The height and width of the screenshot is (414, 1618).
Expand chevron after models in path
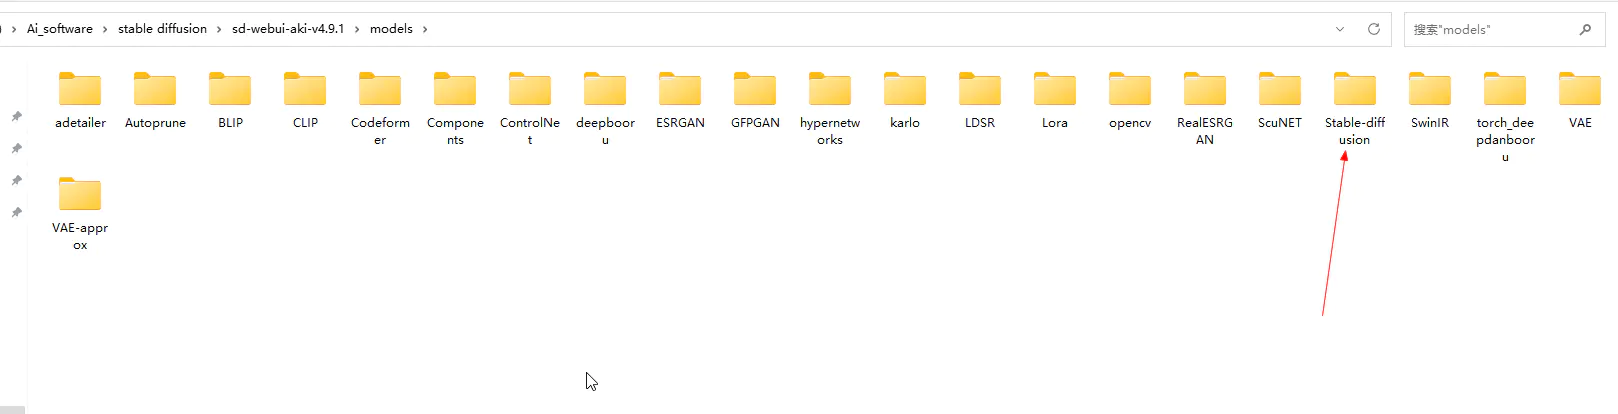coord(425,29)
